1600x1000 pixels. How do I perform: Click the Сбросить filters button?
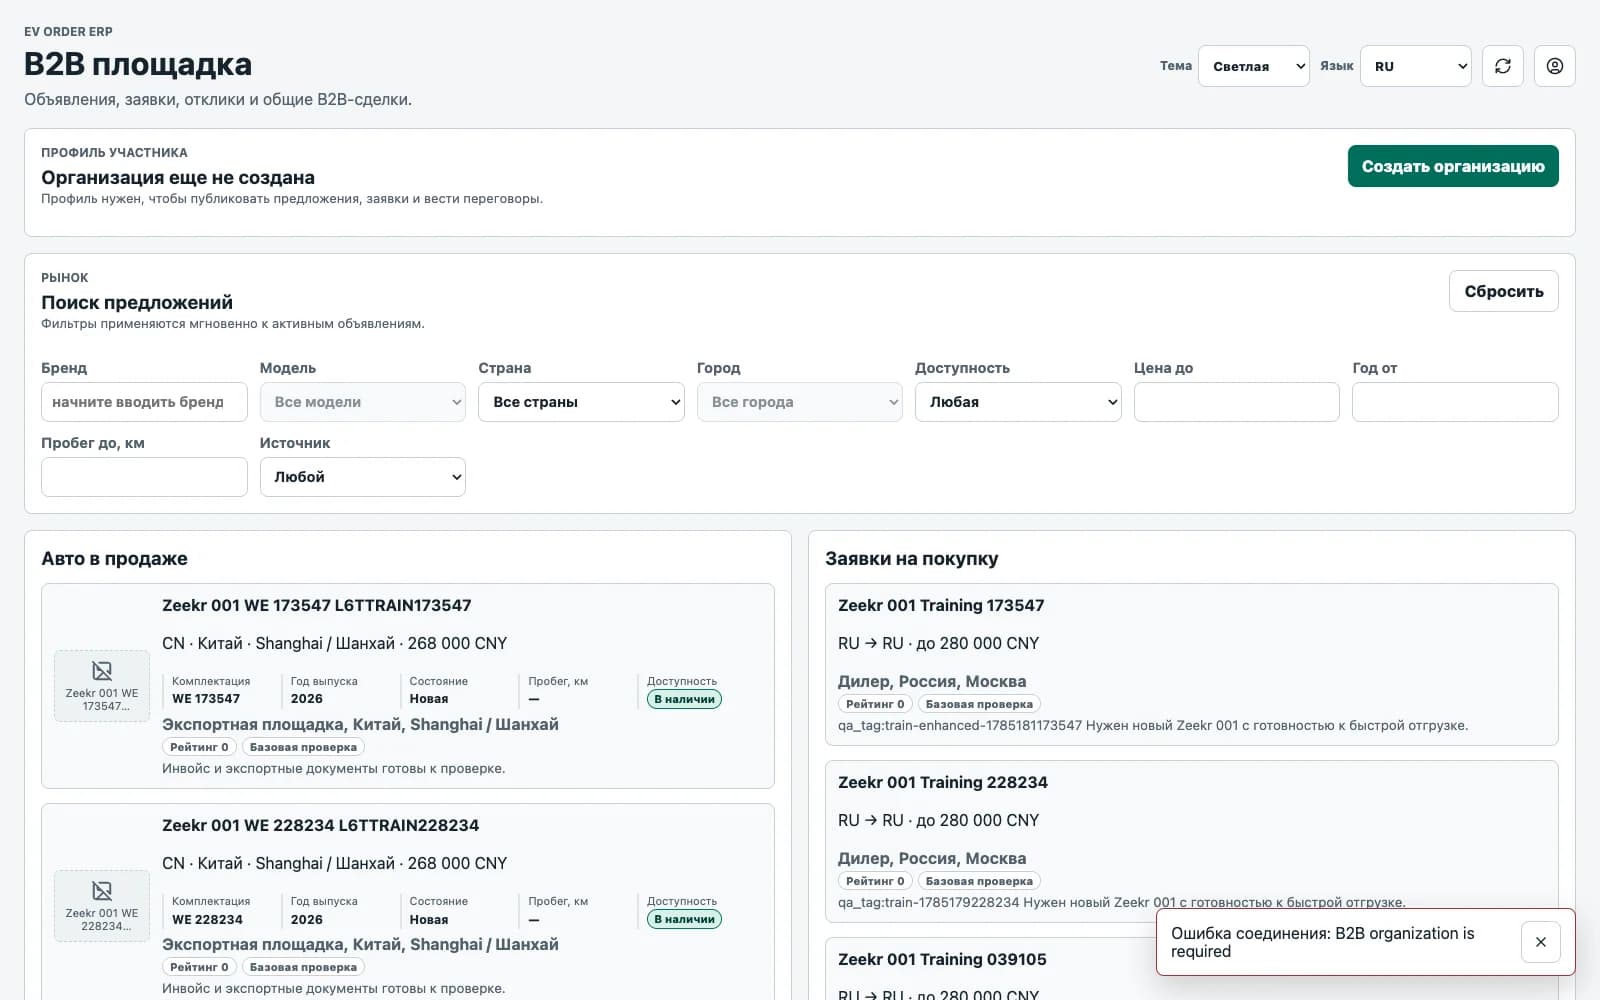1503,291
